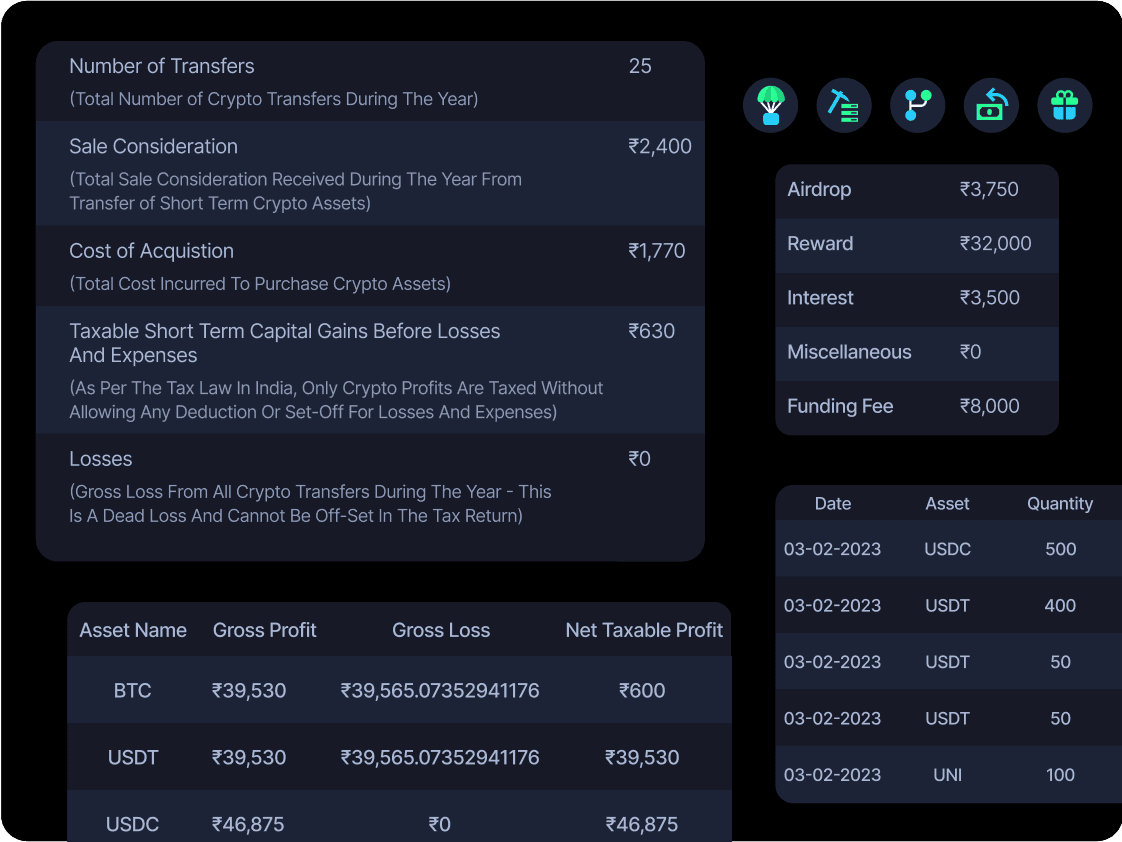Select the mining pickaxe icon
The height and width of the screenshot is (842, 1122).
click(844, 105)
